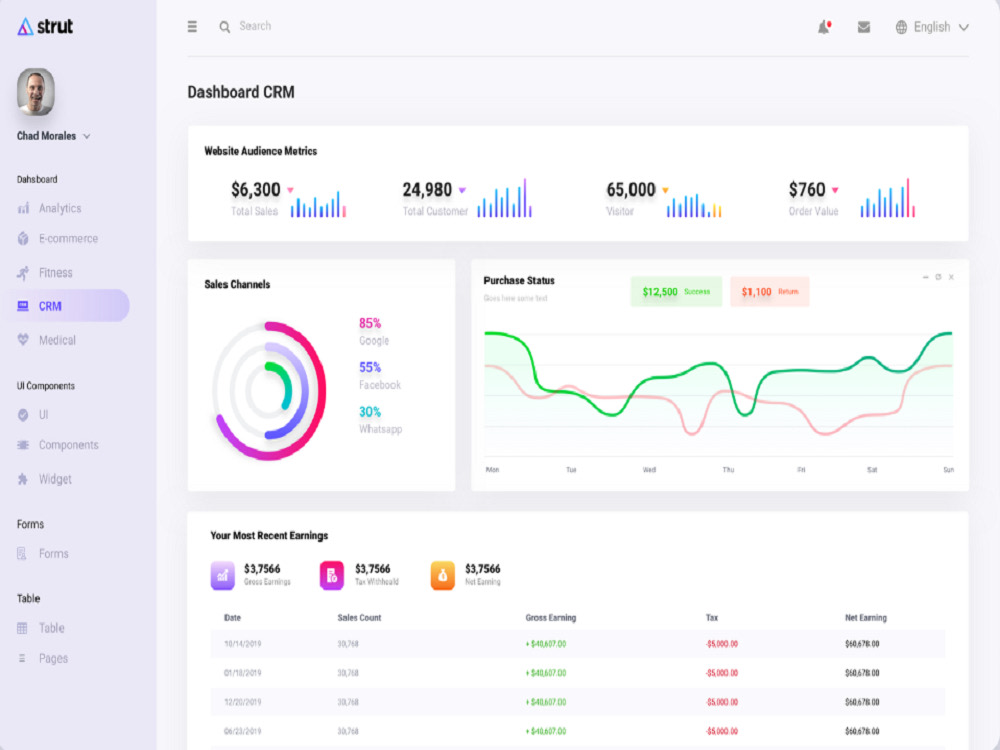Click the Sales Count column header

tap(359, 618)
